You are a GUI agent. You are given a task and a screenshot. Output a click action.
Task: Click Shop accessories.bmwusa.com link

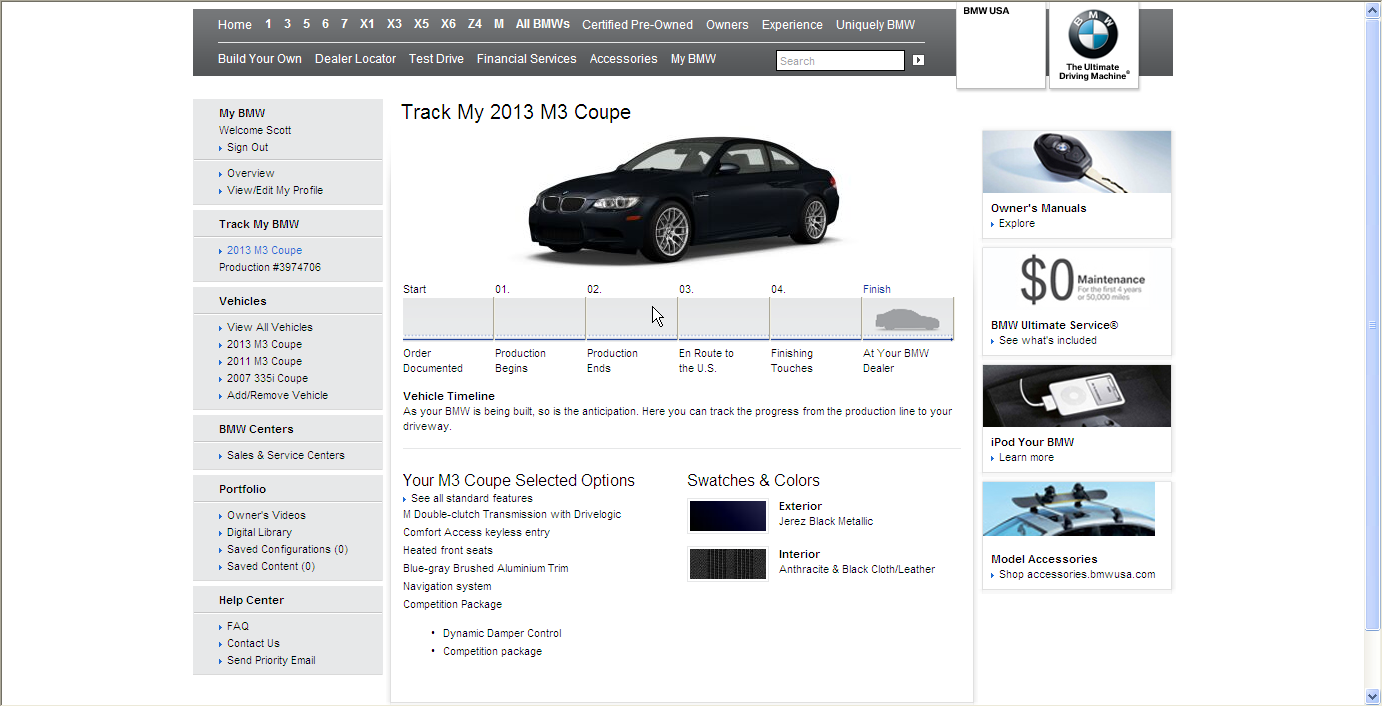click(x=1077, y=574)
